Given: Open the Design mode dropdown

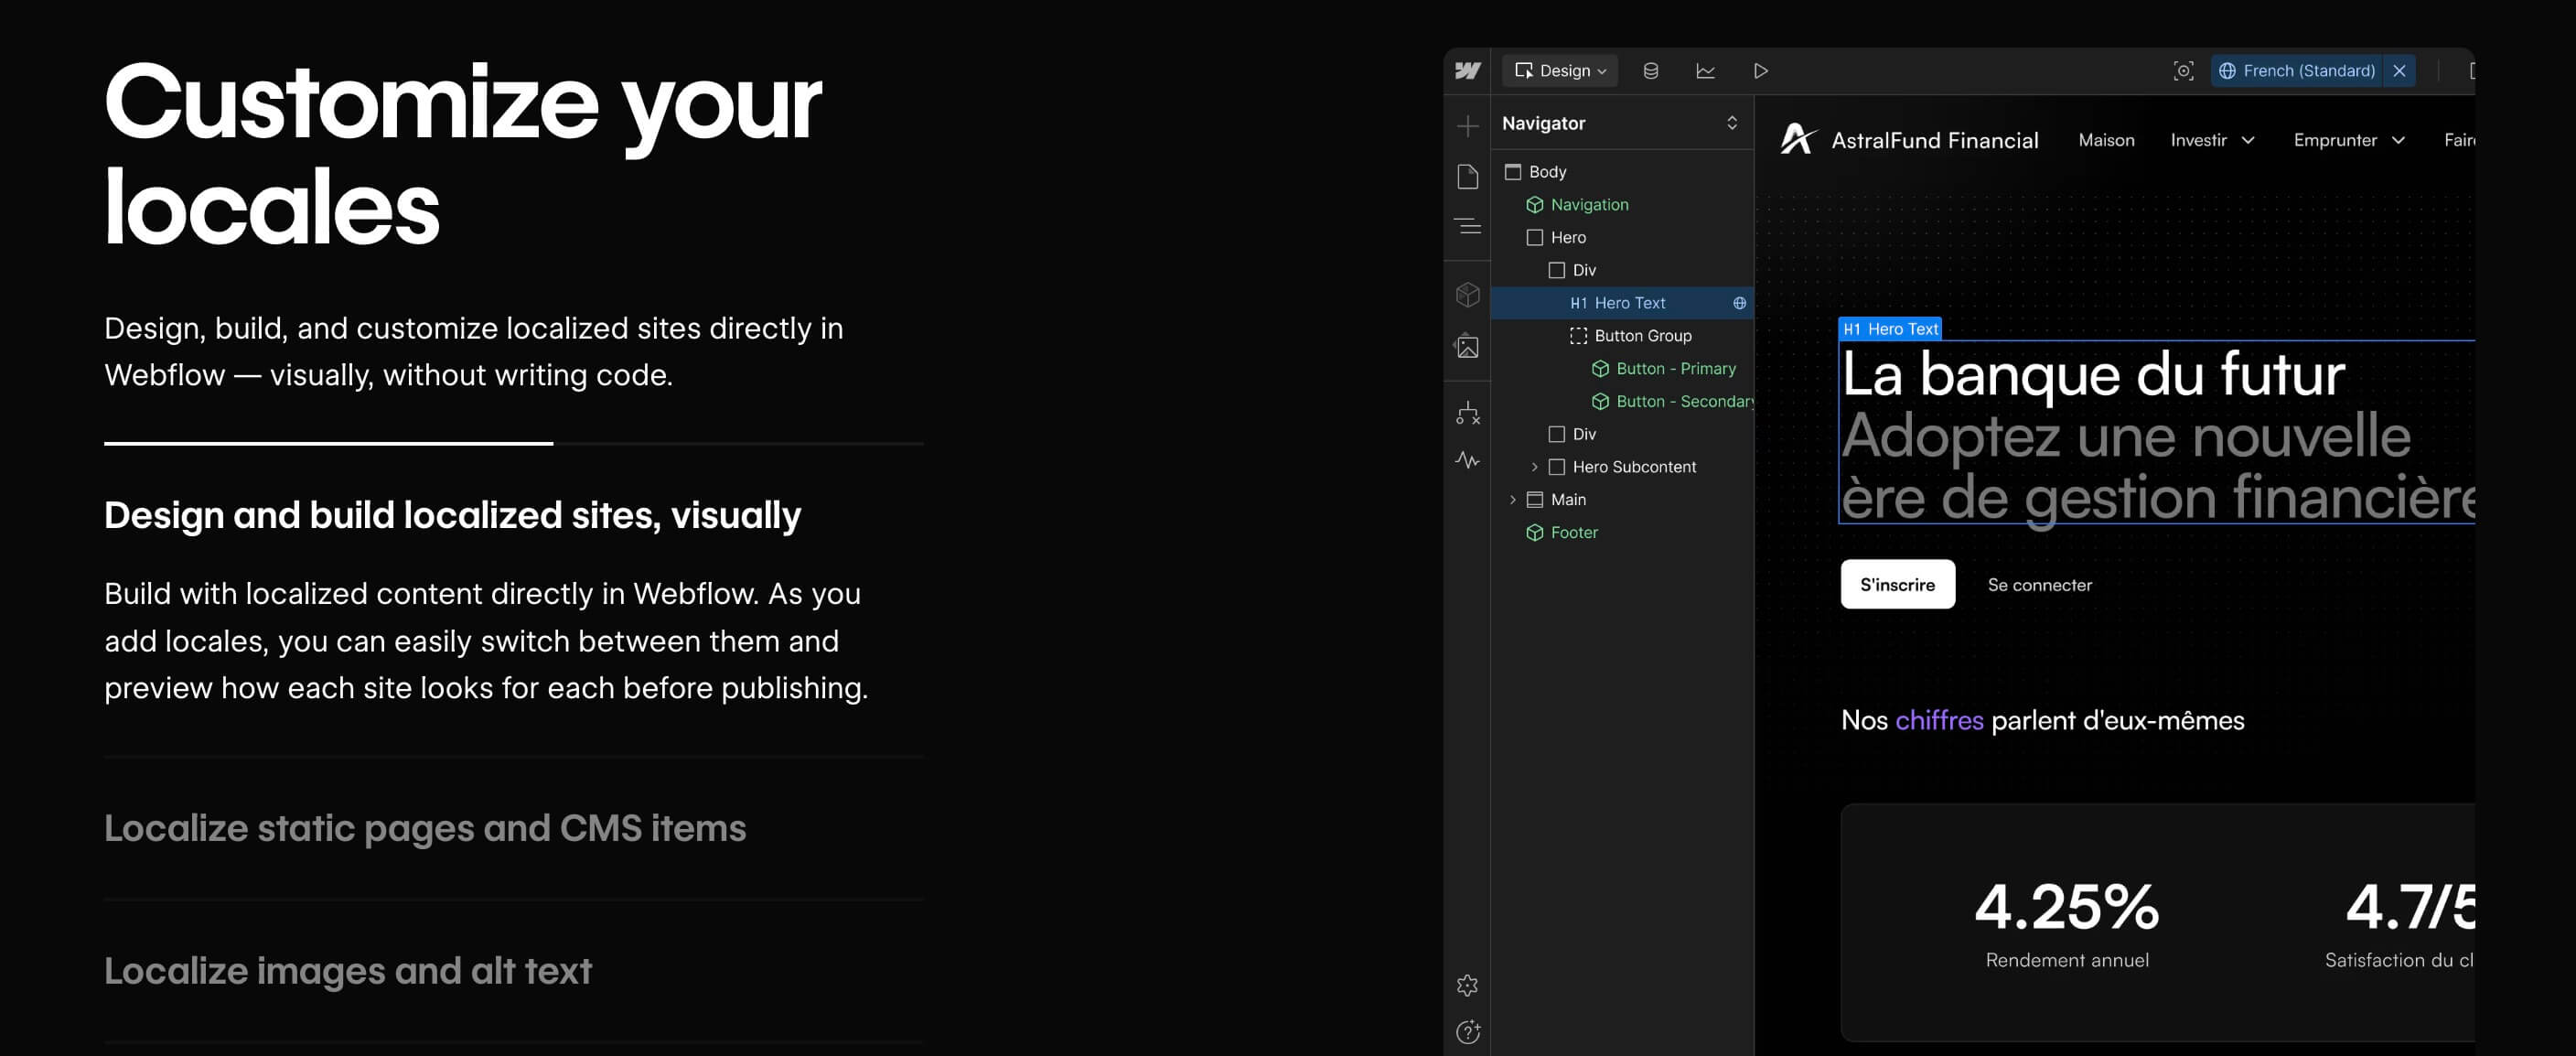Looking at the screenshot, I should pos(1559,71).
